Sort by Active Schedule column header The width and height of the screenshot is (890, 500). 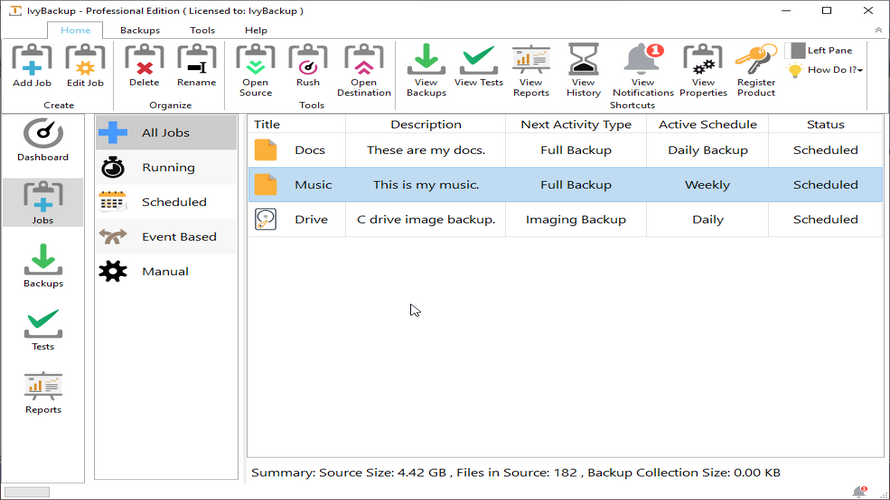click(708, 124)
